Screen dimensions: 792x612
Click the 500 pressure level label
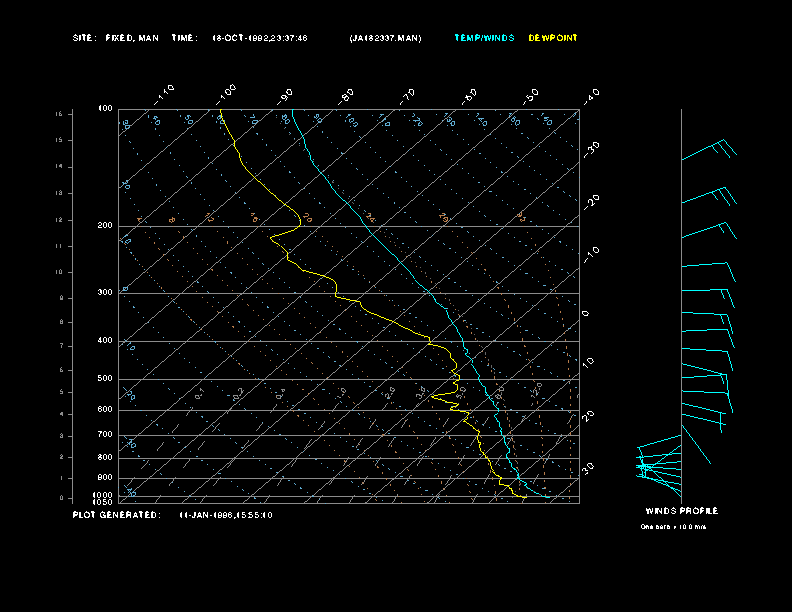click(105, 379)
